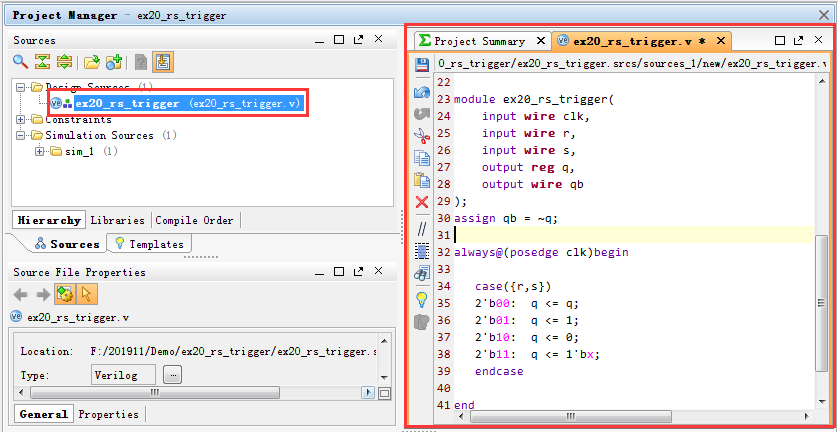Click the red X delete icon in editor
The width and height of the screenshot is (838, 432).
pyautogui.click(x=422, y=203)
